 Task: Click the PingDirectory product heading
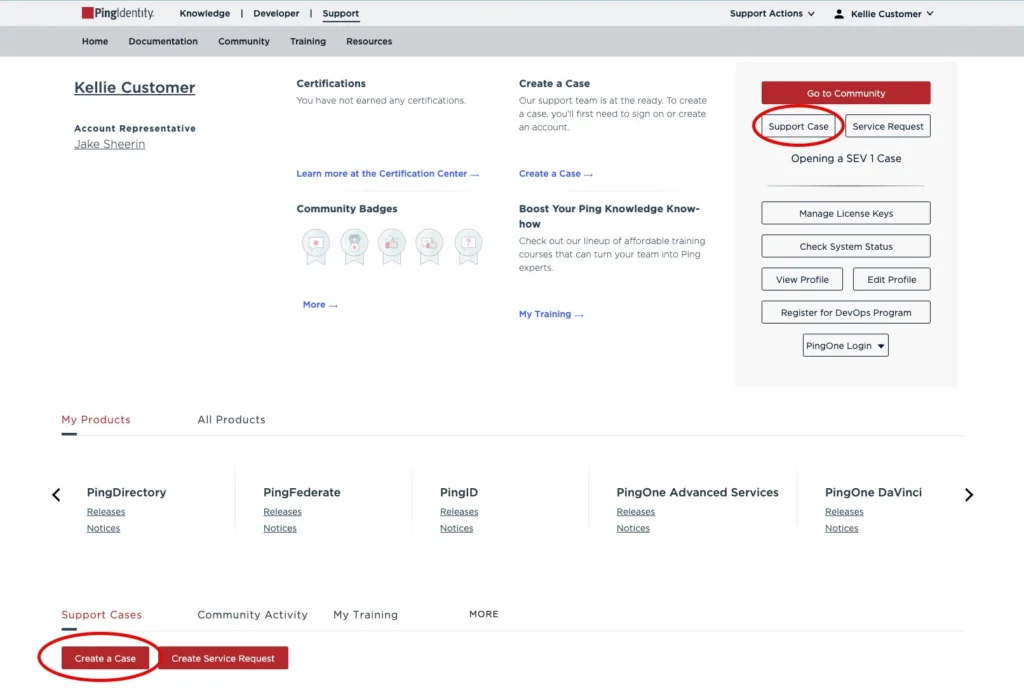pos(126,492)
